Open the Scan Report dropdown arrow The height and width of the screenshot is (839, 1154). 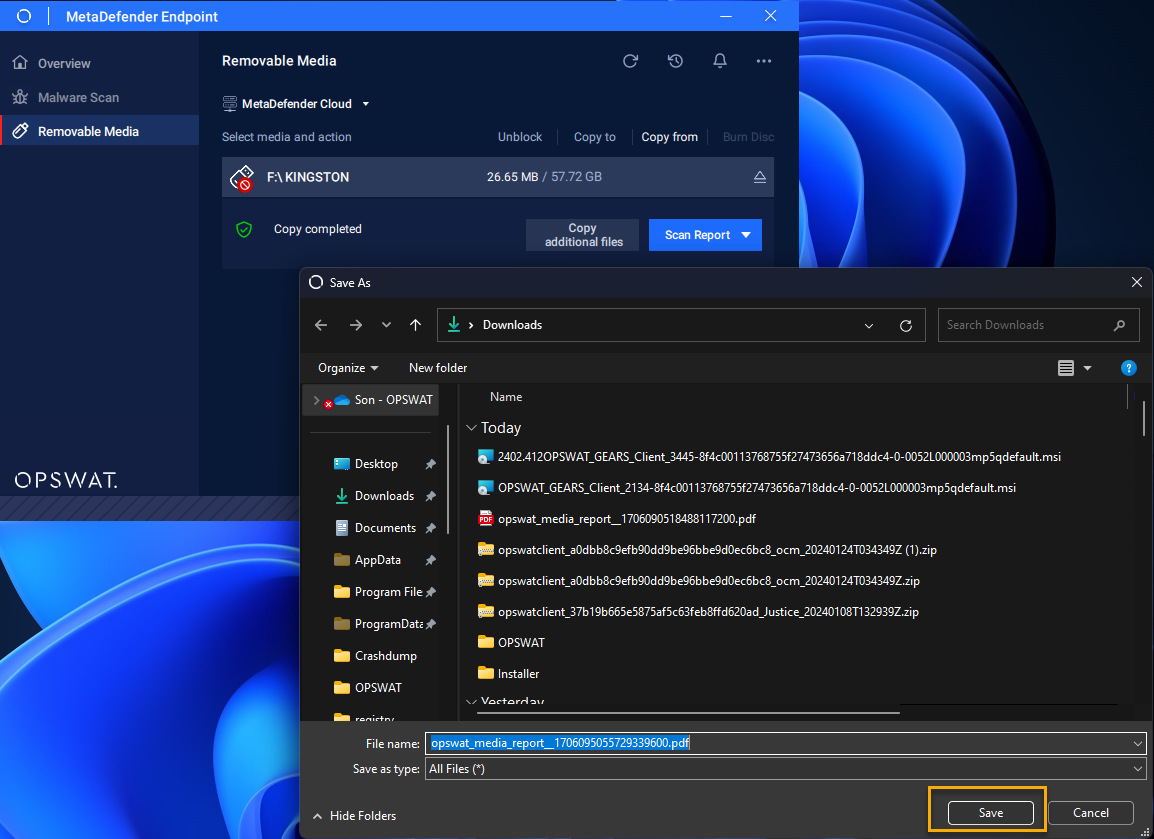(746, 235)
